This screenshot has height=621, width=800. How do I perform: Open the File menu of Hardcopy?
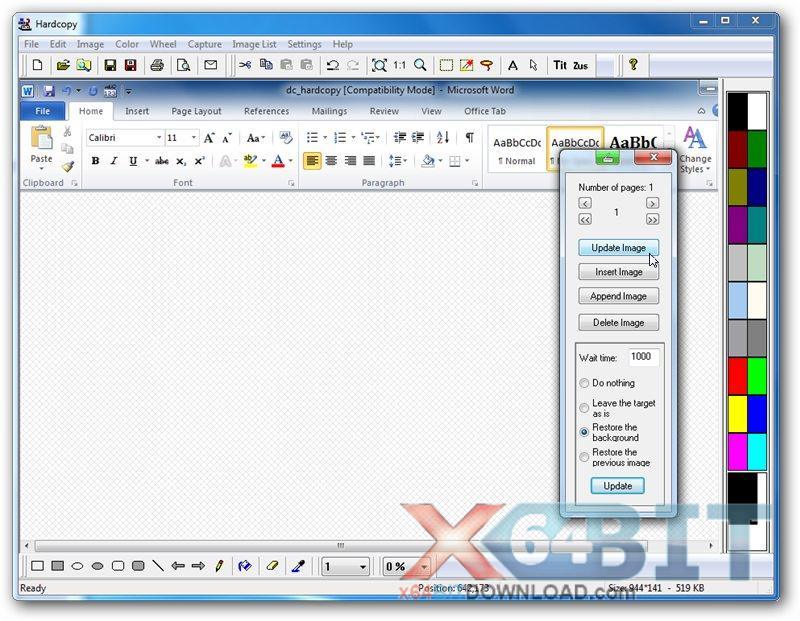pos(31,44)
